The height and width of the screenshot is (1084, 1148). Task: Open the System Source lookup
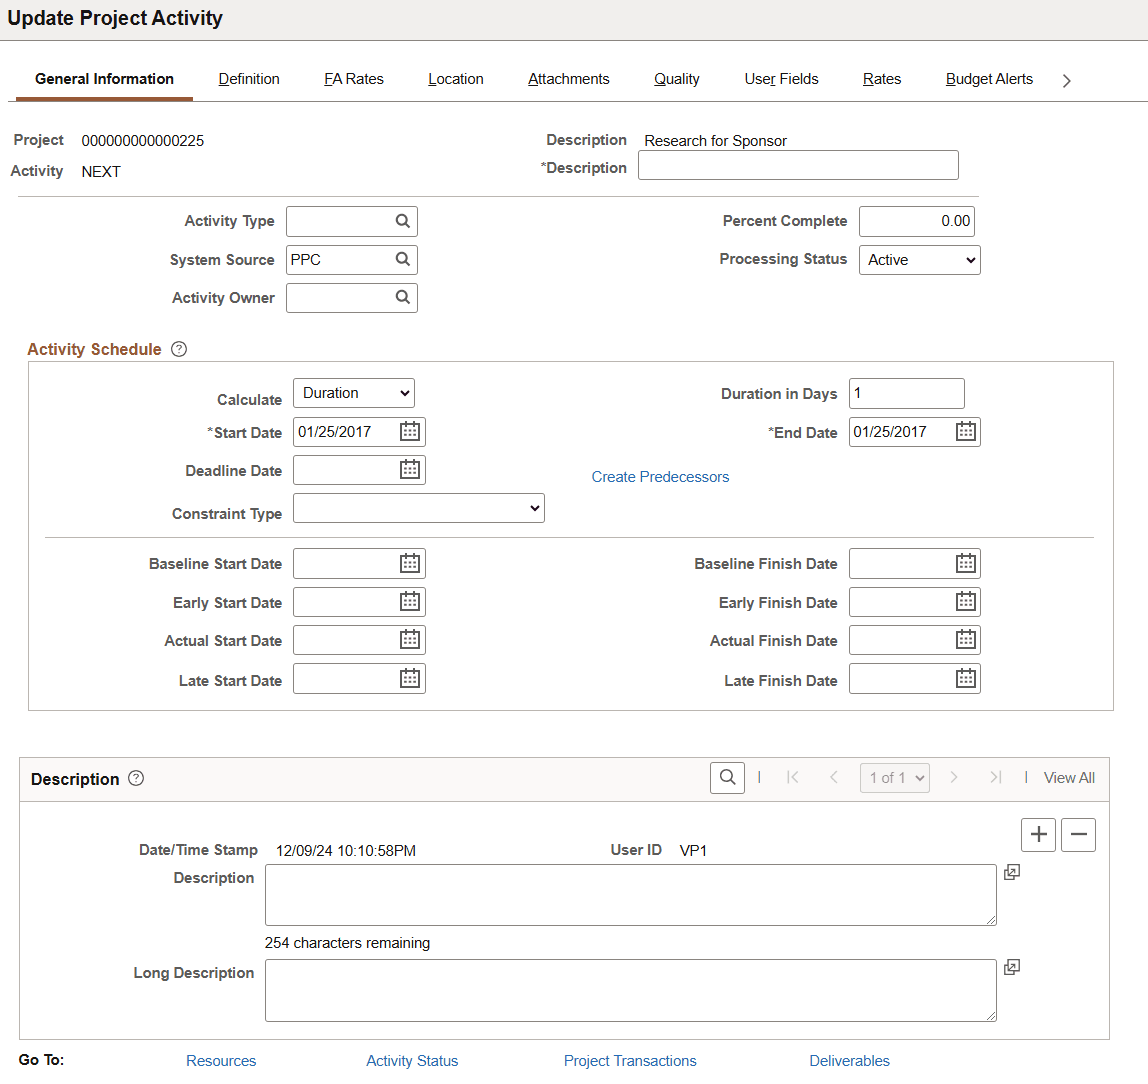point(403,259)
